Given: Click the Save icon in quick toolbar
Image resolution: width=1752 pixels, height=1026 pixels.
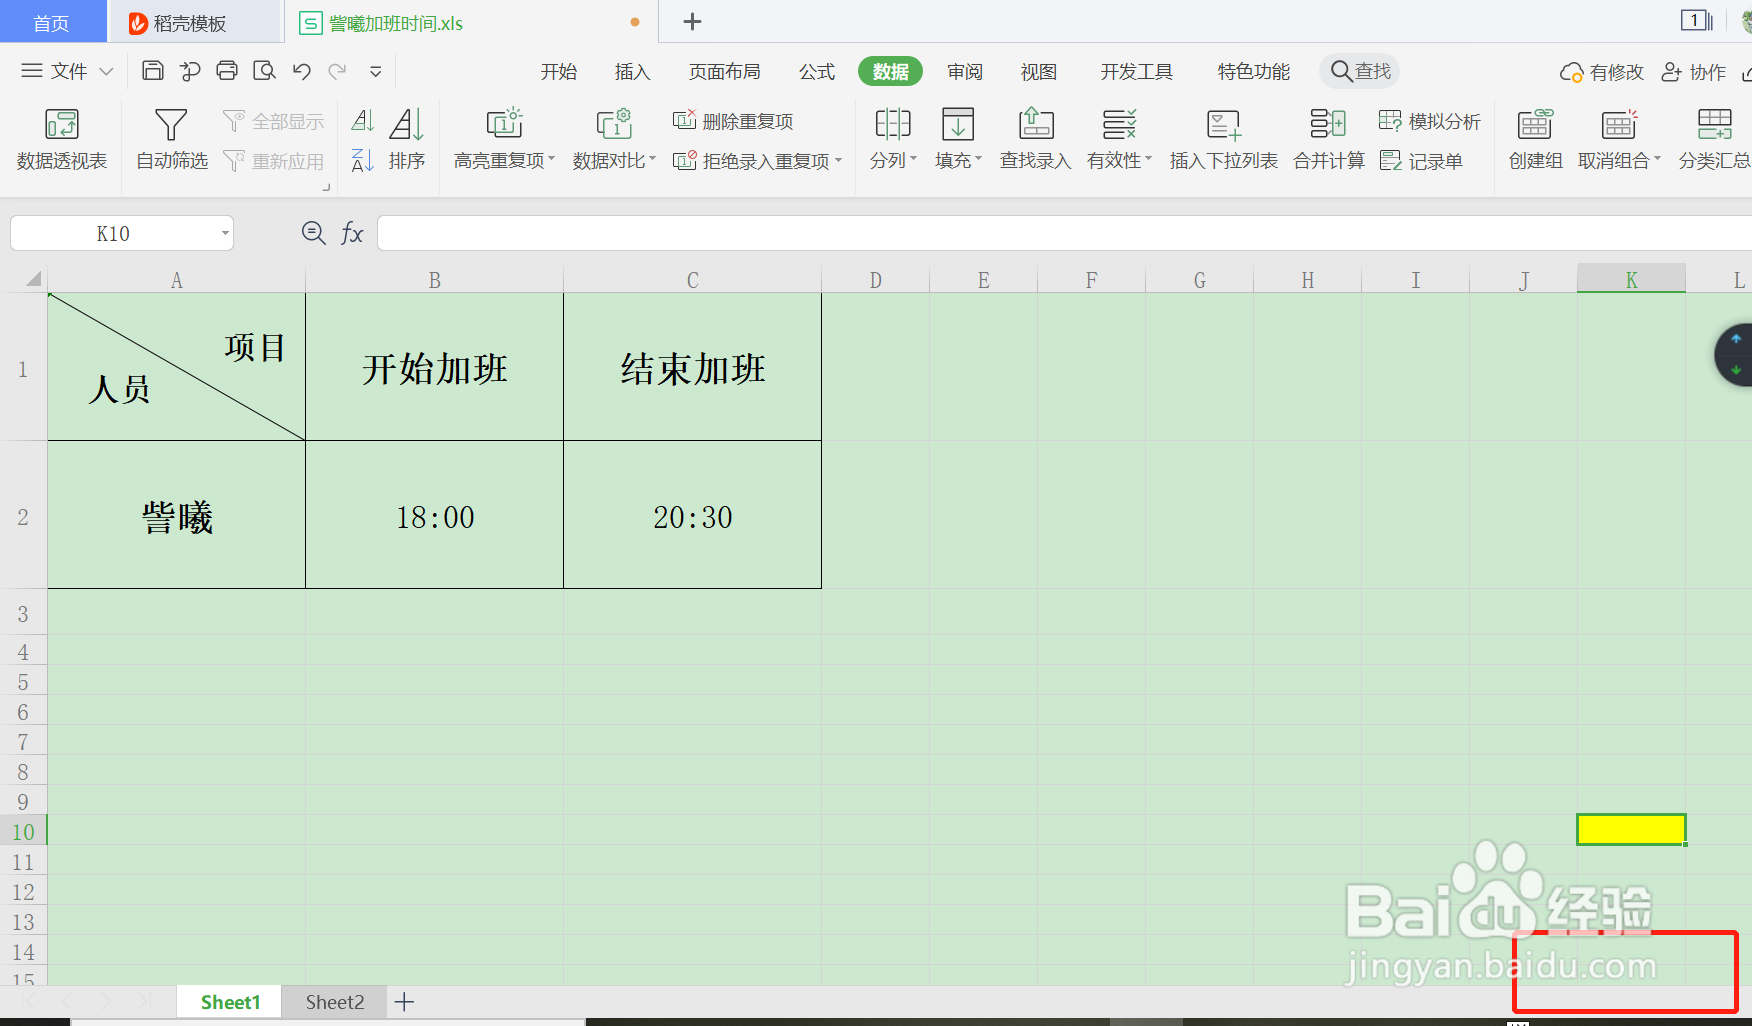Looking at the screenshot, I should [153, 71].
